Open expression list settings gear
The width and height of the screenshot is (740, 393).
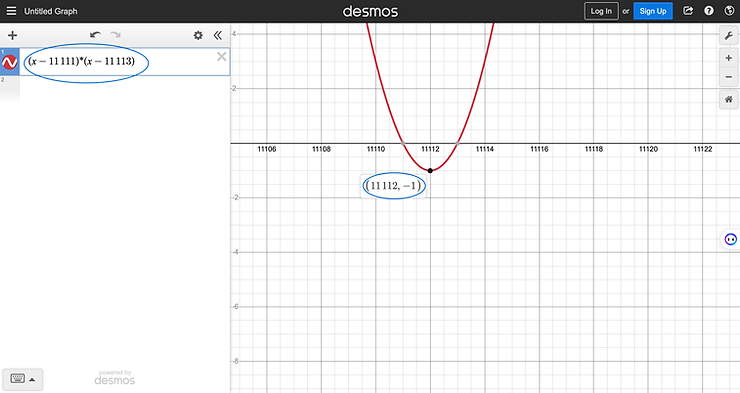(x=198, y=35)
